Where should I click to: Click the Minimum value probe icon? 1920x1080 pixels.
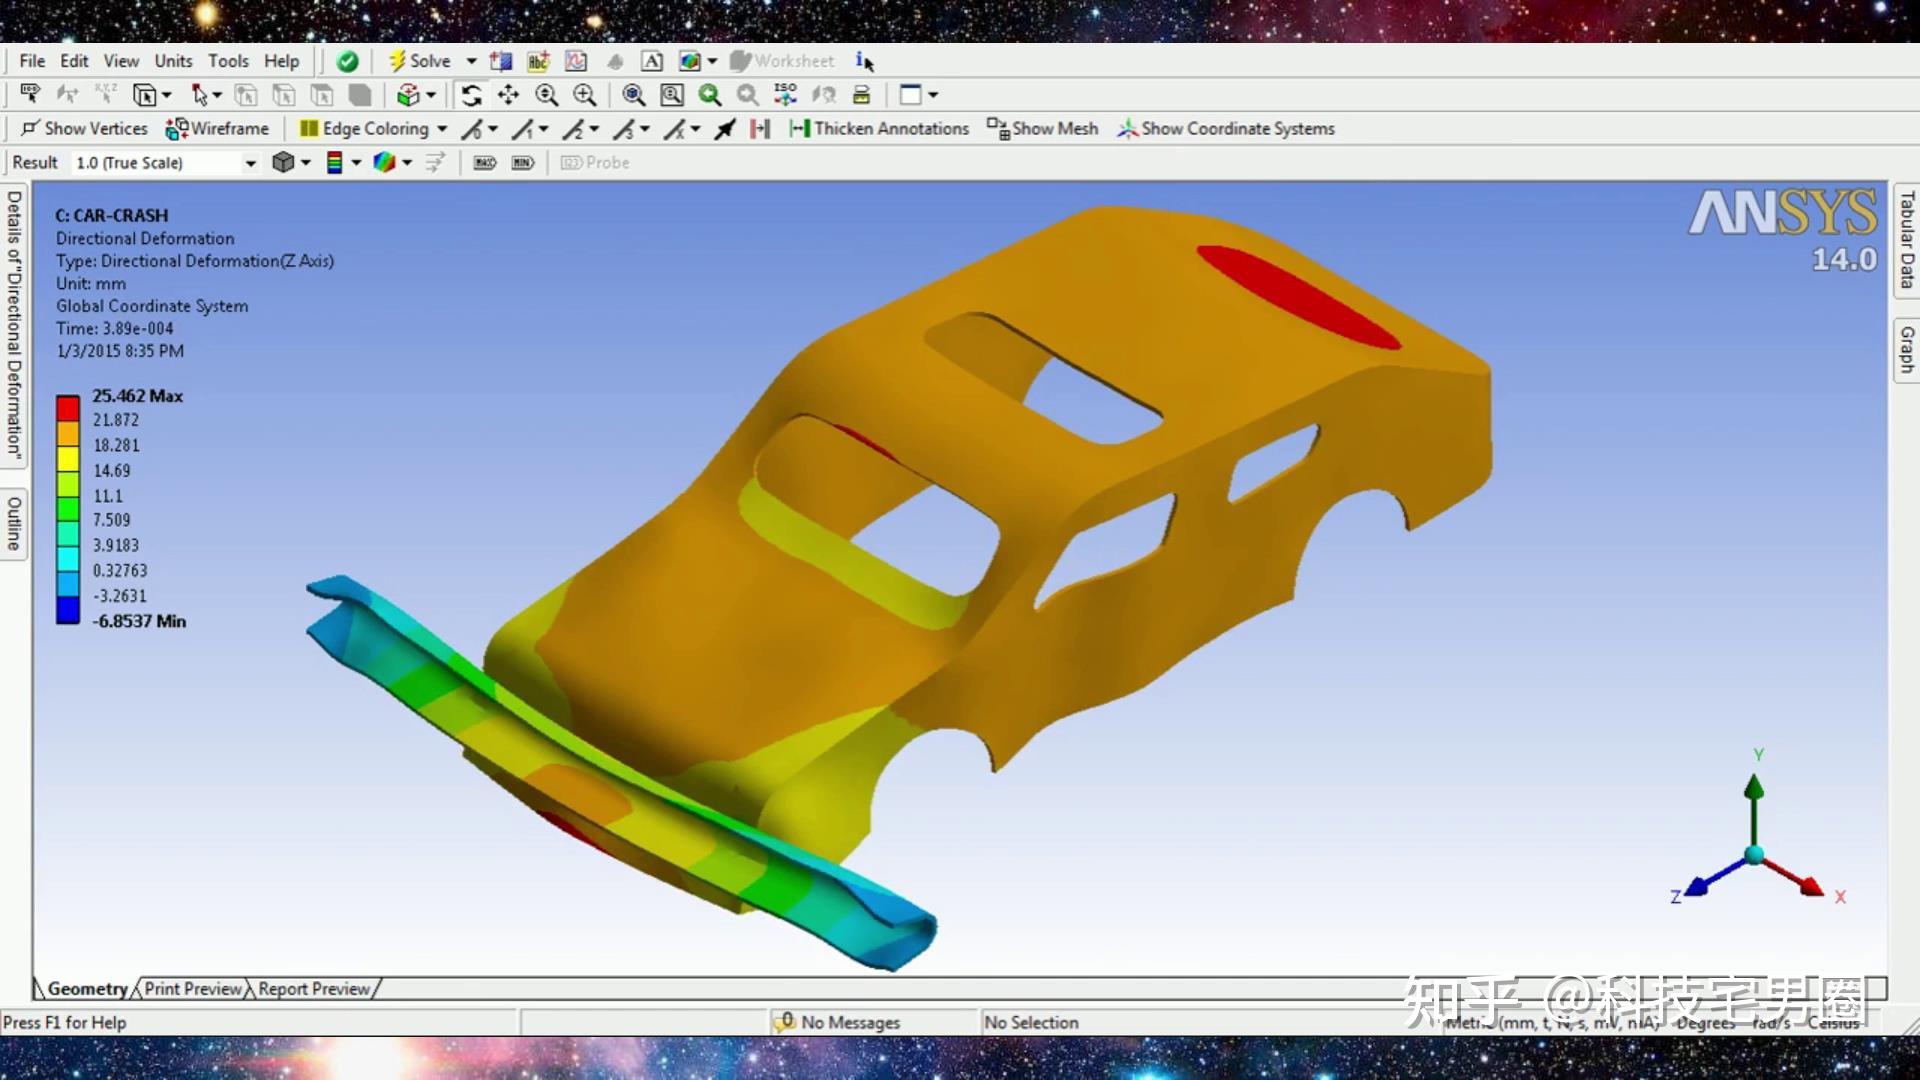pos(522,163)
